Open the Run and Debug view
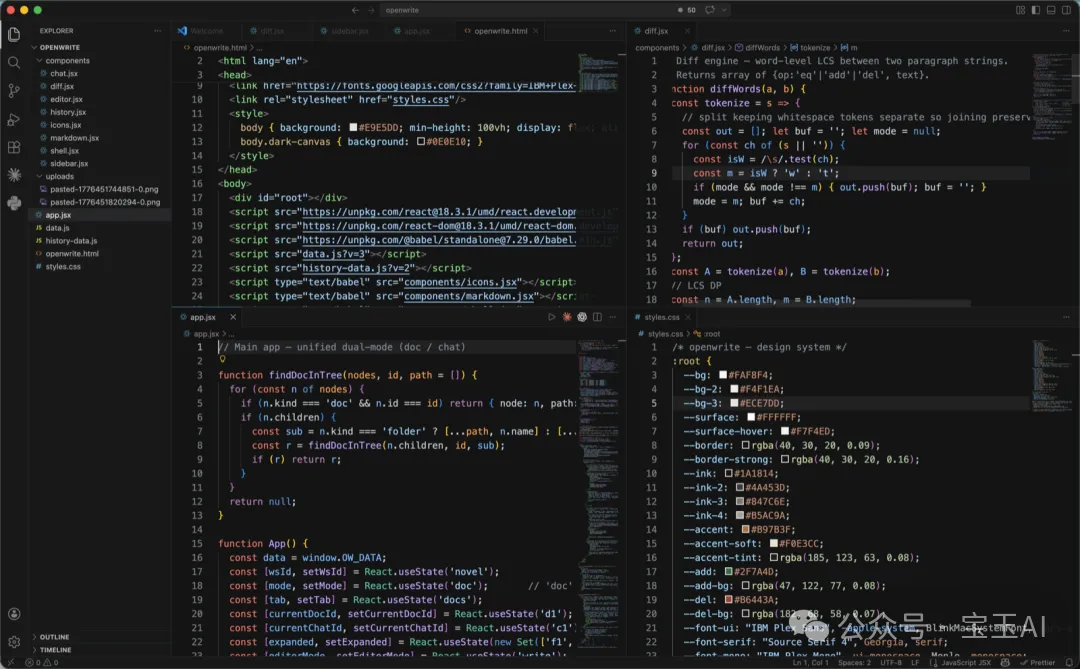Image resolution: width=1080 pixels, height=669 pixels. [14, 119]
